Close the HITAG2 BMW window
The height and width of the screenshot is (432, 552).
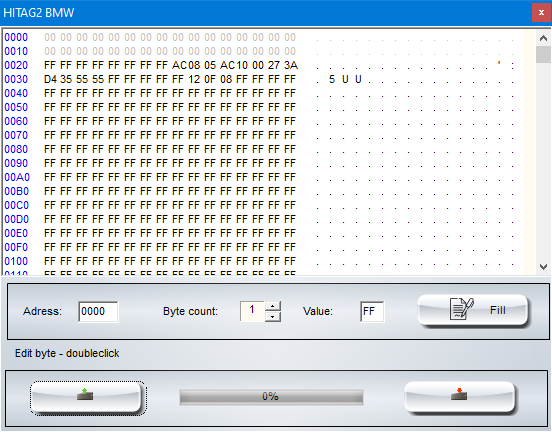541,13
